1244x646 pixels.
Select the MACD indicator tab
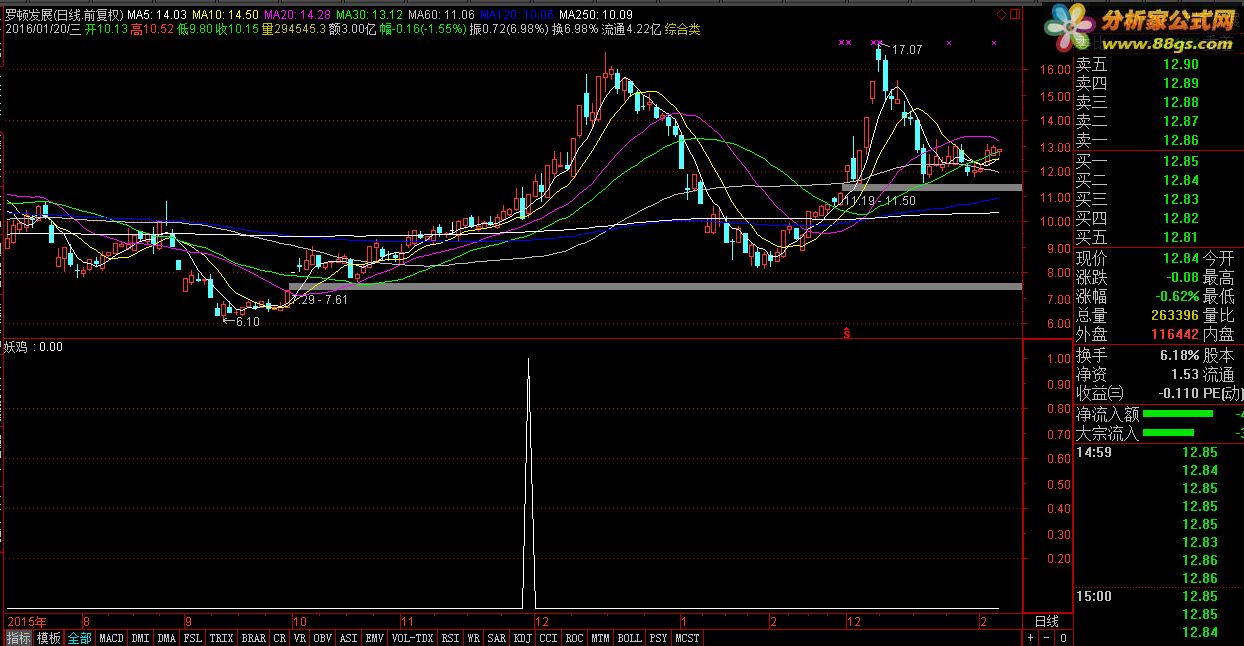[111, 637]
